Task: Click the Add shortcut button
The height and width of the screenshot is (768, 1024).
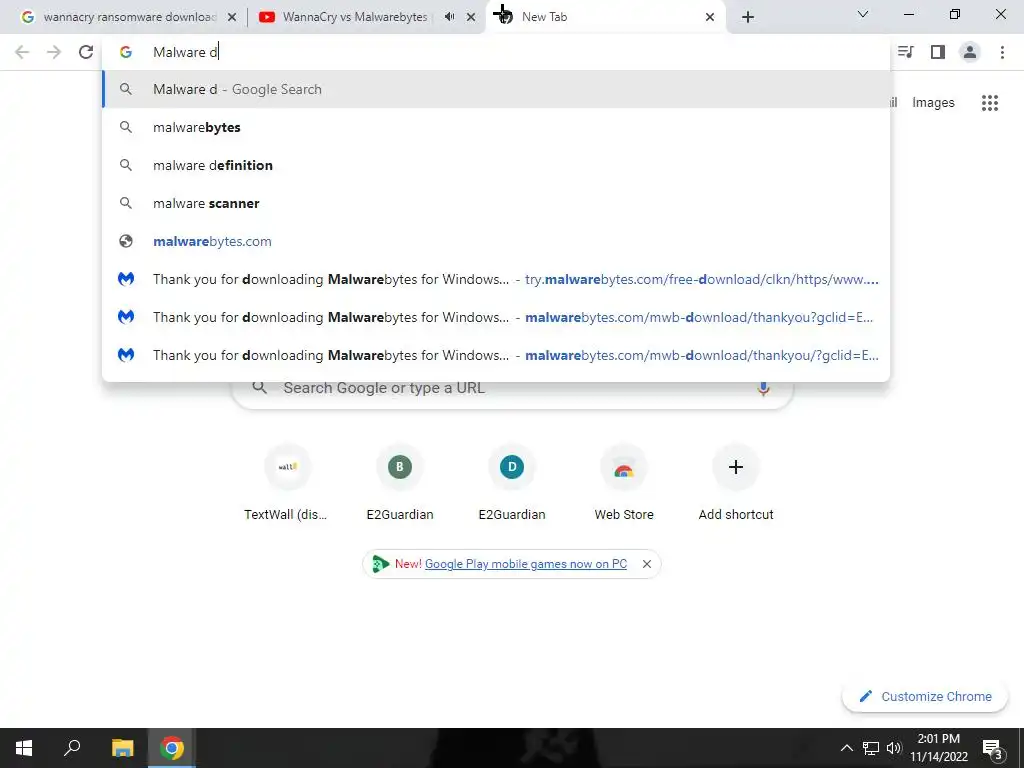Action: 736,484
